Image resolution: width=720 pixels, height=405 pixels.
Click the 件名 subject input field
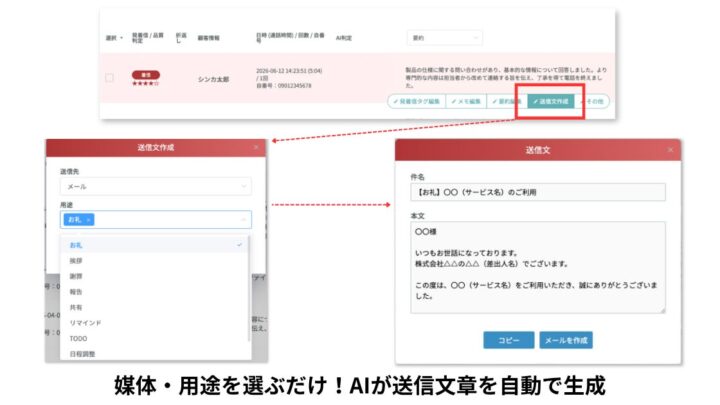(538, 192)
